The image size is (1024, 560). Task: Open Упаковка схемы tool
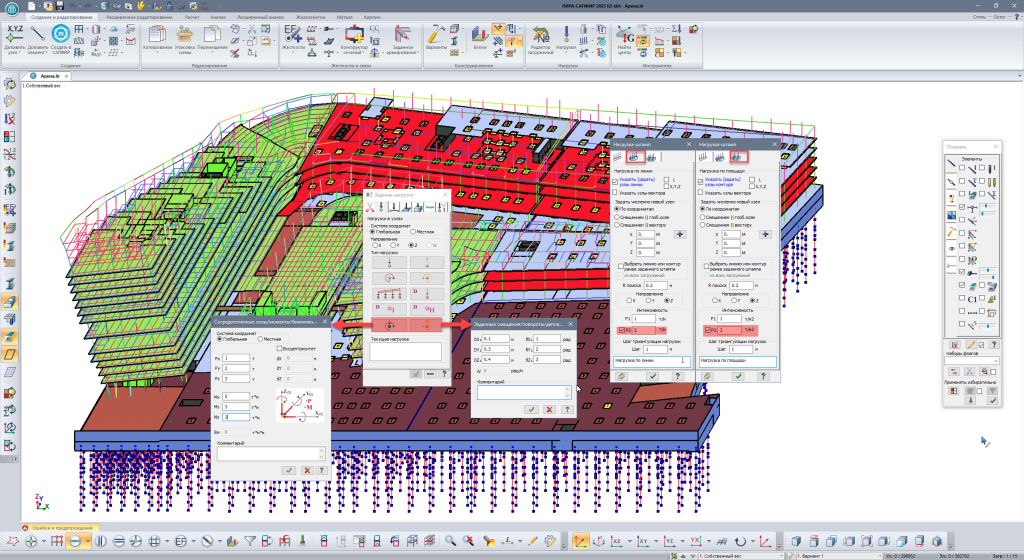click(x=183, y=36)
